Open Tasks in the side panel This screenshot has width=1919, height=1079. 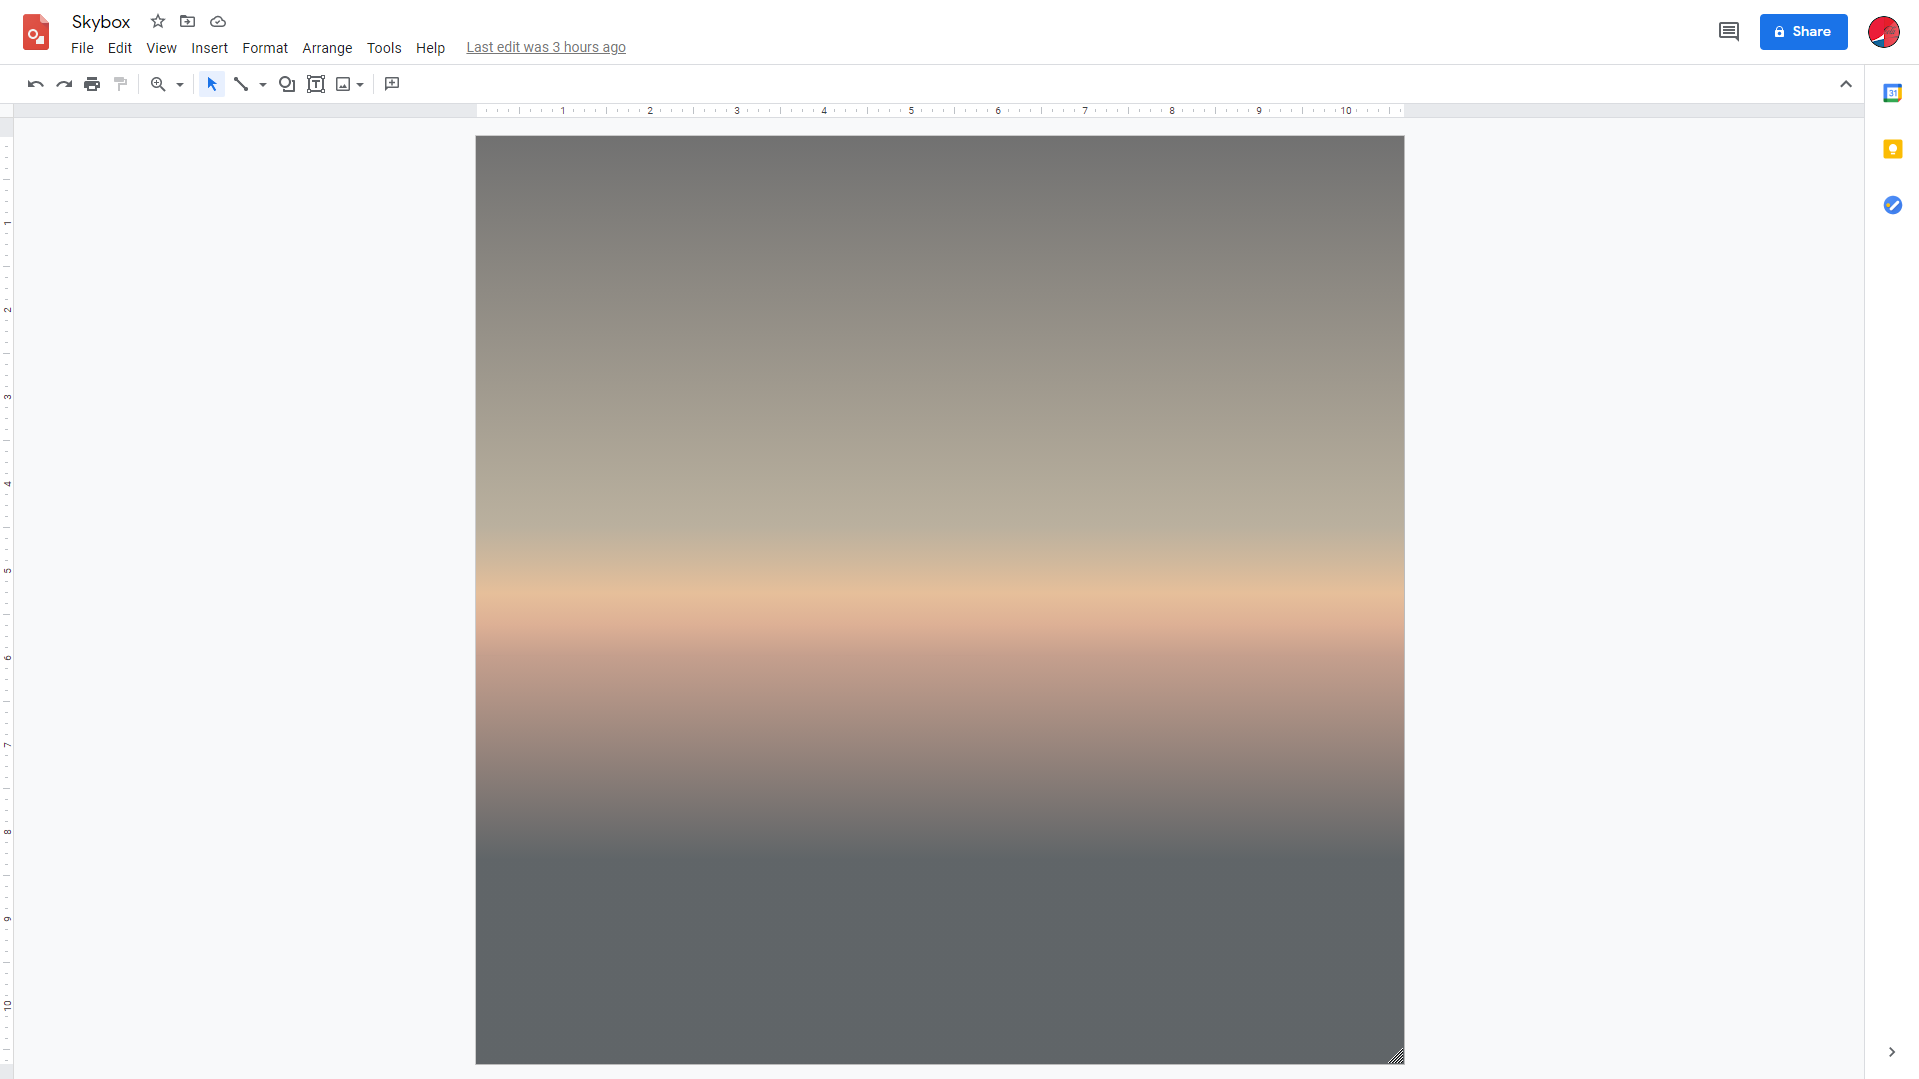(1893, 205)
